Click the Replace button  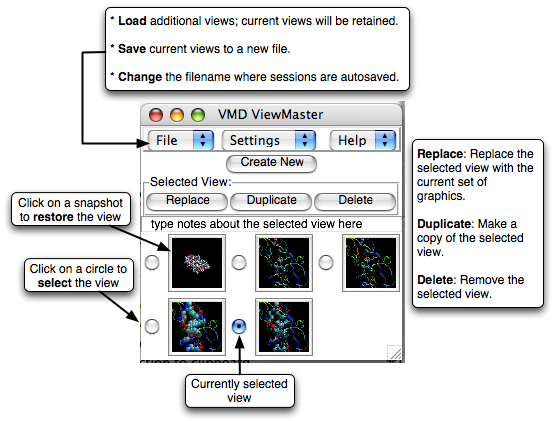187,201
